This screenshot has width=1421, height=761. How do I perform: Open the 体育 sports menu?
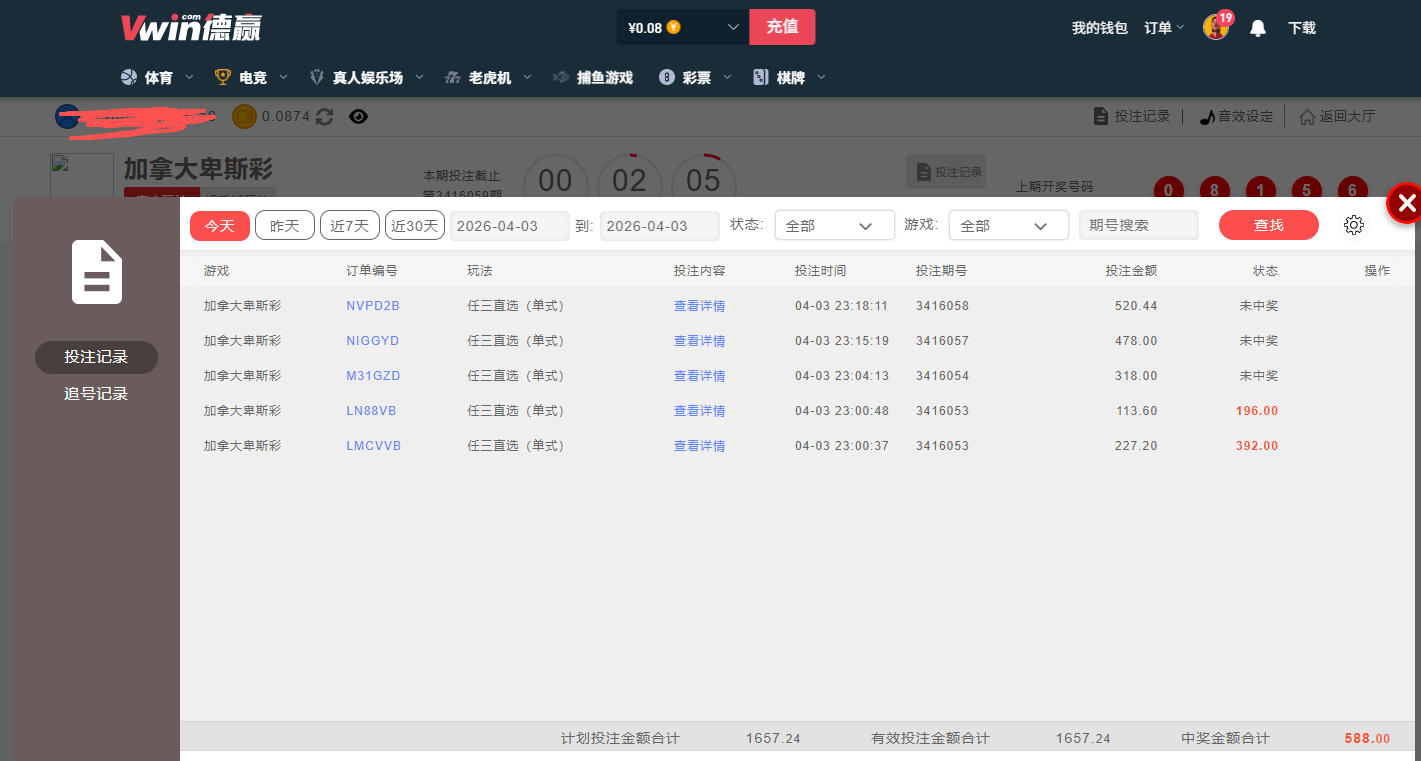158,78
